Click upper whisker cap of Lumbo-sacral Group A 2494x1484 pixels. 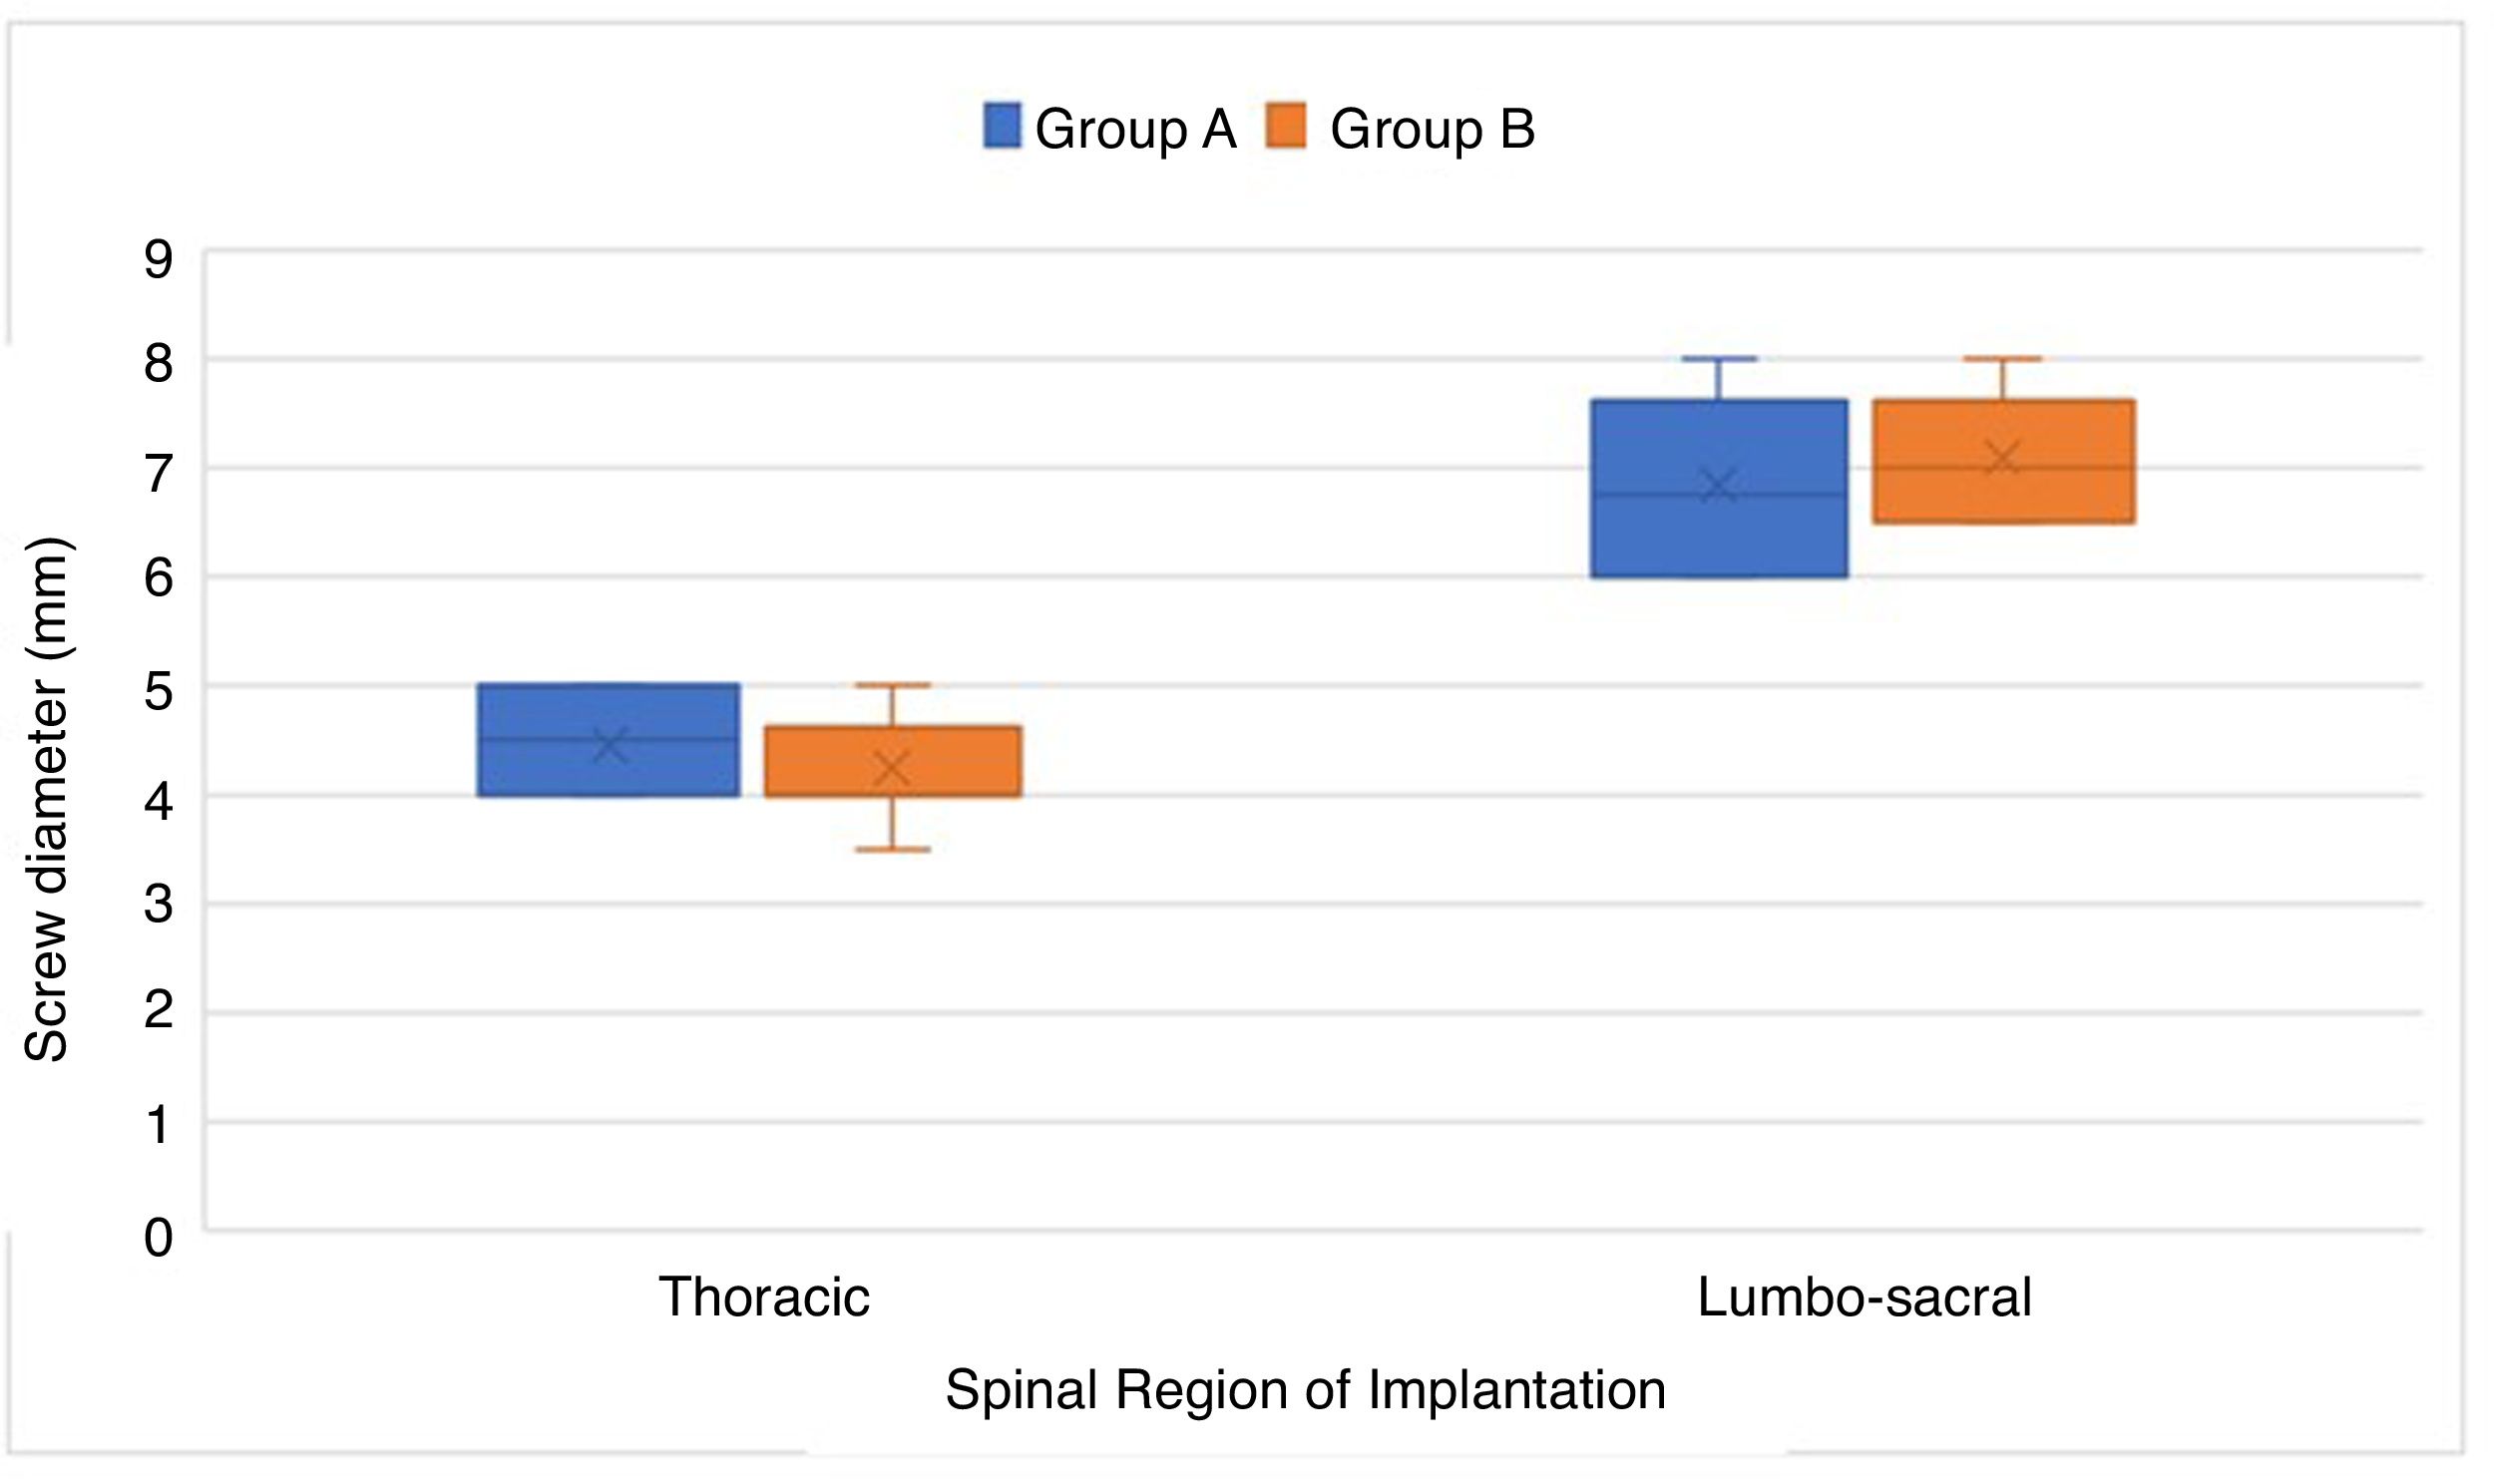(1719, 359)
